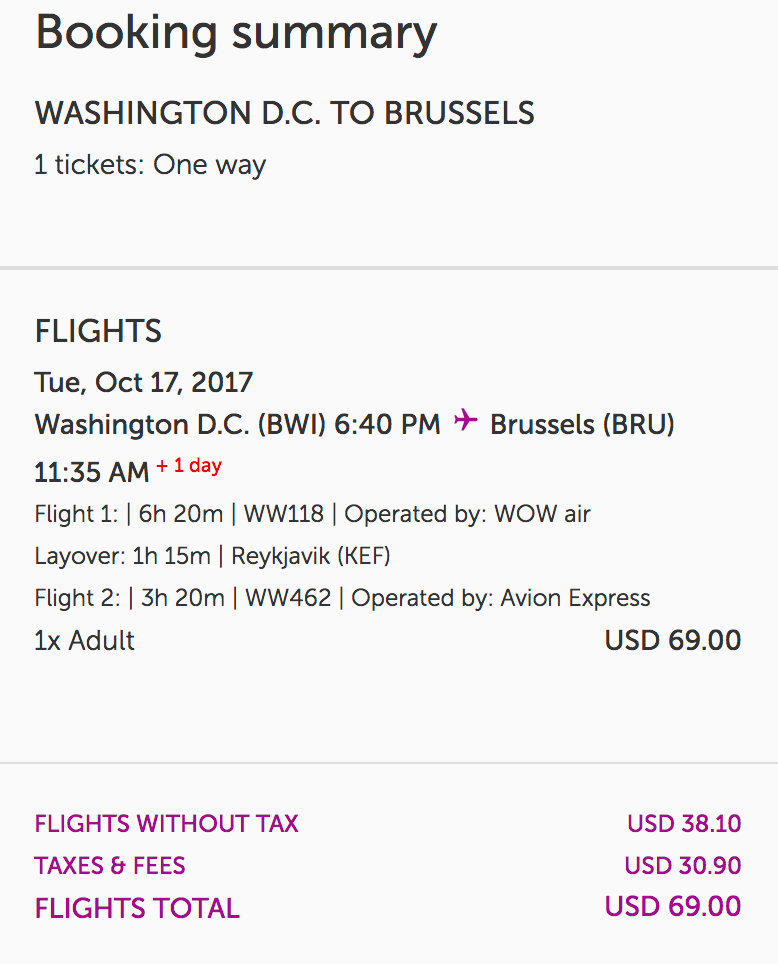
Task: Click the TAXES & FEES label
Action: 110,865
